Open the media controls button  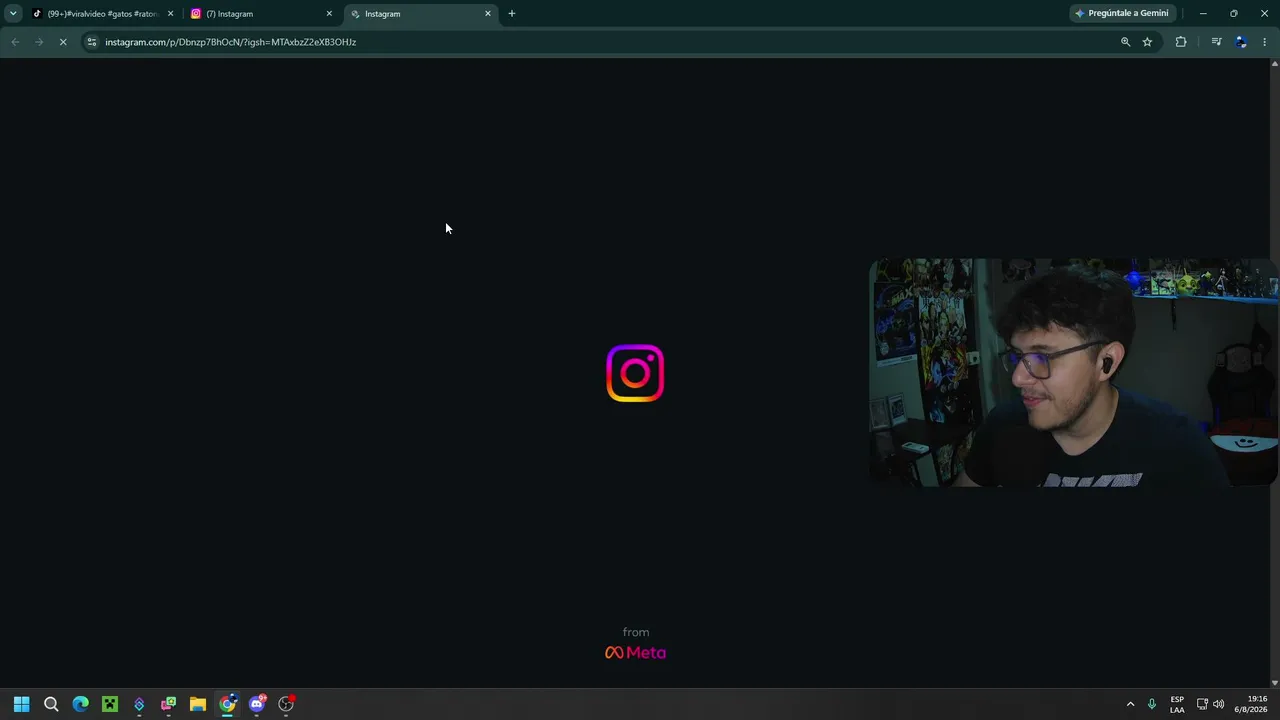coord(1216,42)
